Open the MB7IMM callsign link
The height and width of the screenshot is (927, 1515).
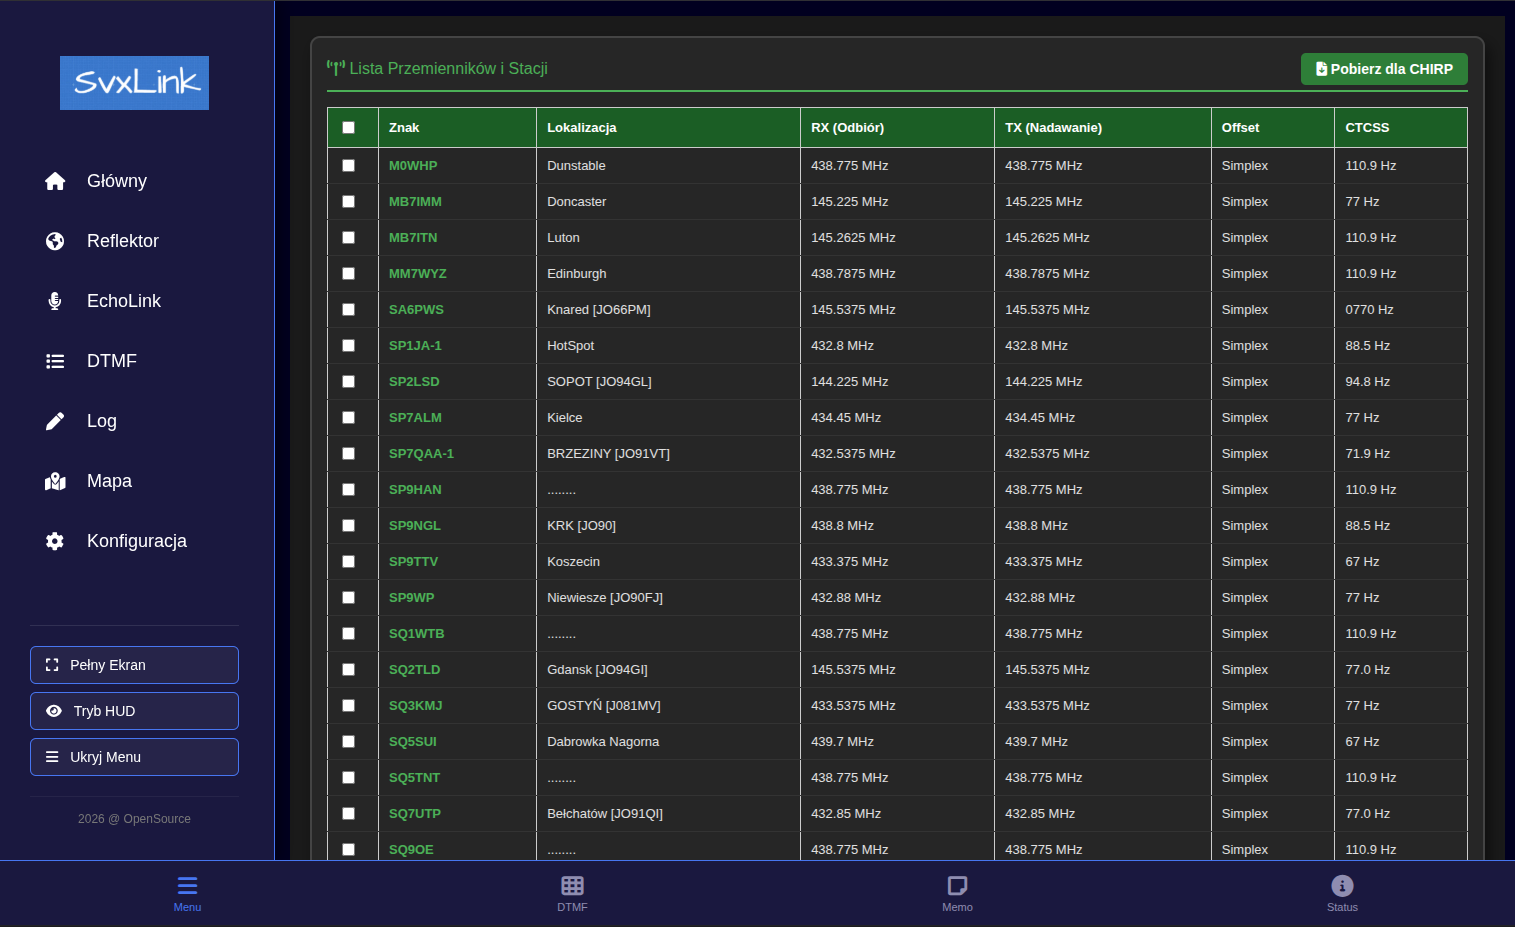pos(415,202)
